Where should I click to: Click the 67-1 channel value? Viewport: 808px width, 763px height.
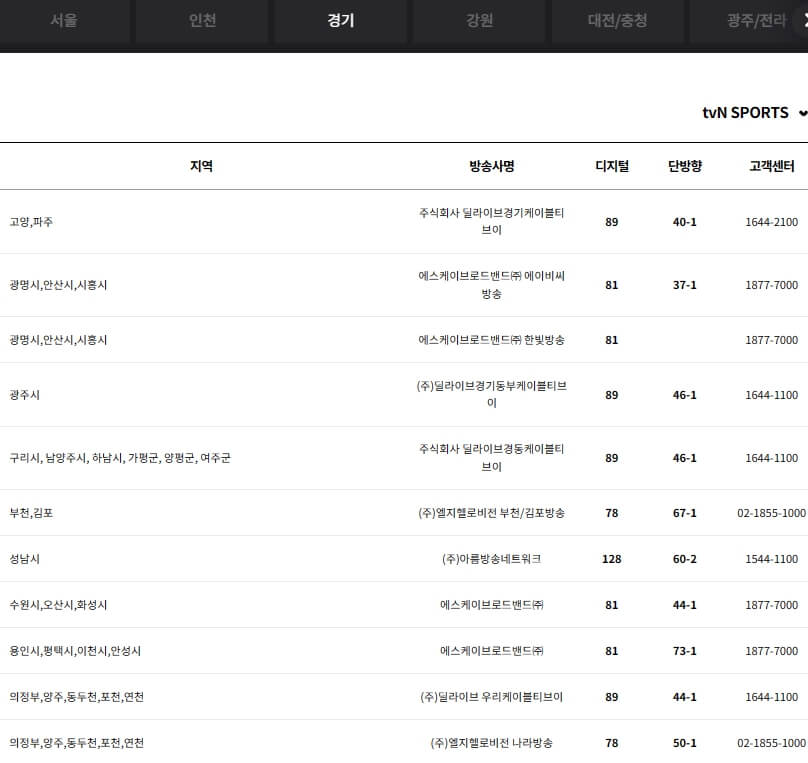(684, 513)
